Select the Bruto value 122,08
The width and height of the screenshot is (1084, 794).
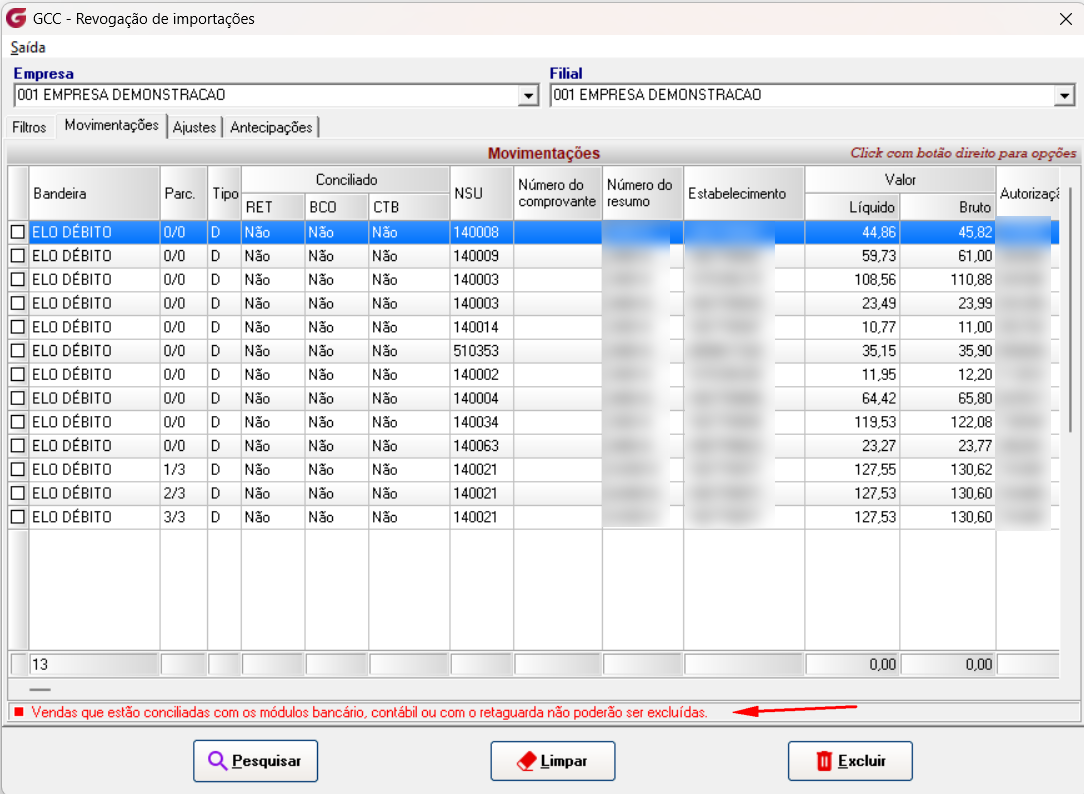pyautogui.click(x=947, y=422)
